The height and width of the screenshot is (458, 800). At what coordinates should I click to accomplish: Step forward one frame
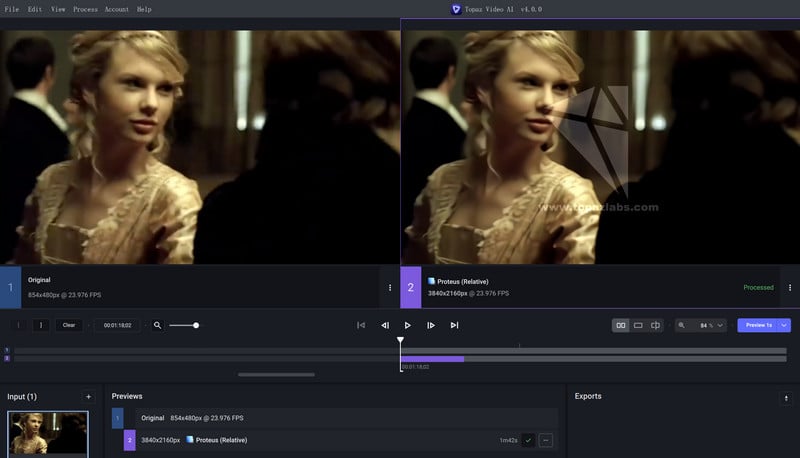coord(431,325)
